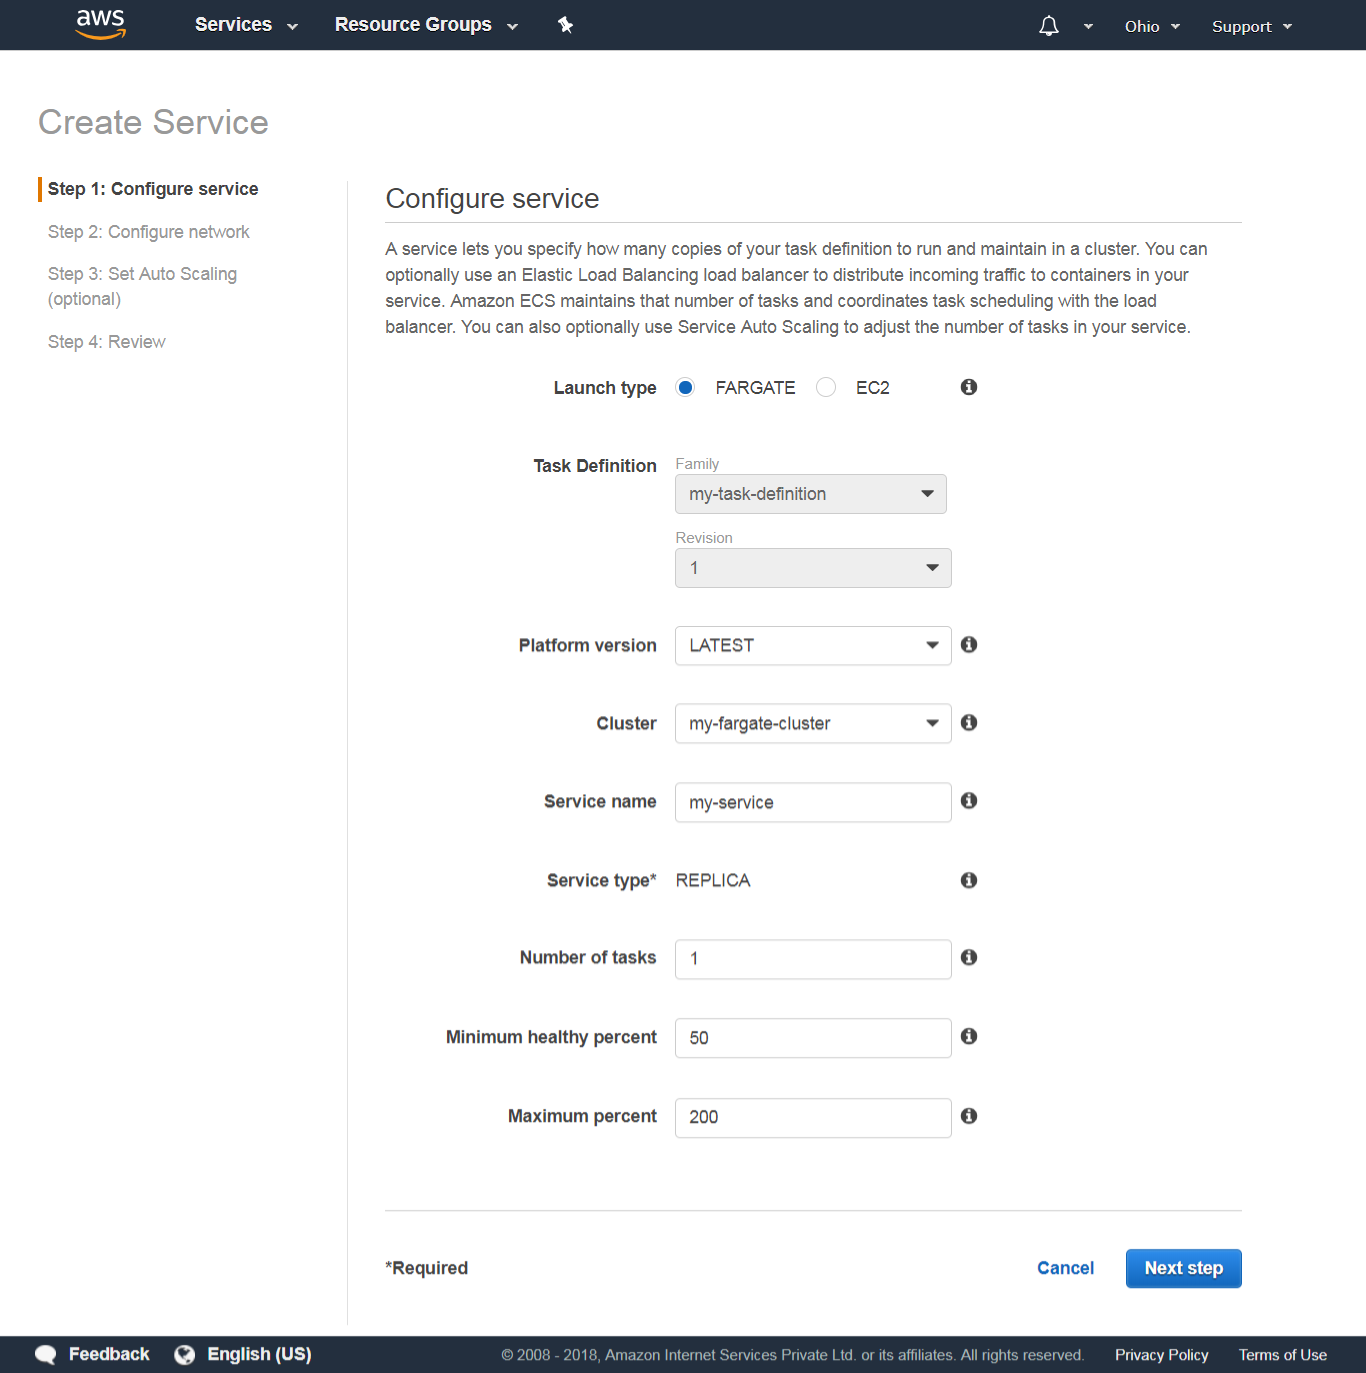Go to Step 4: Review
Screen dimensions: 1366x1373
click(107, 342)
